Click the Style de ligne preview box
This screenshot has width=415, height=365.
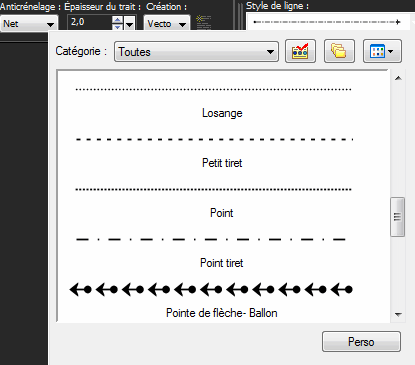pos(328,22)
